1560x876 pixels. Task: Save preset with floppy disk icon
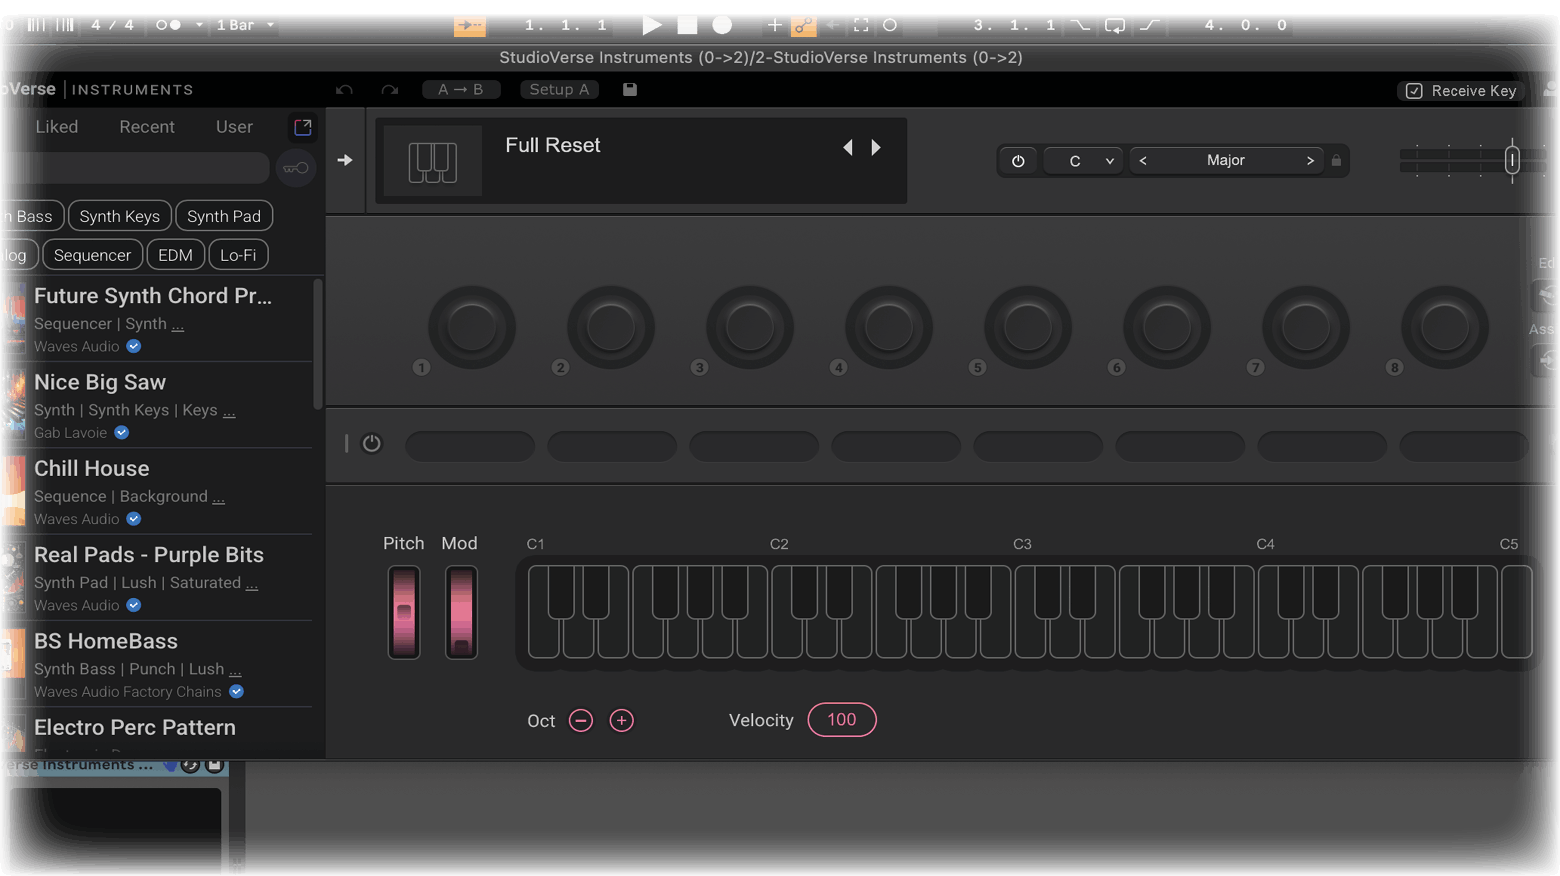pyautogui.click(x=630, y=89)
